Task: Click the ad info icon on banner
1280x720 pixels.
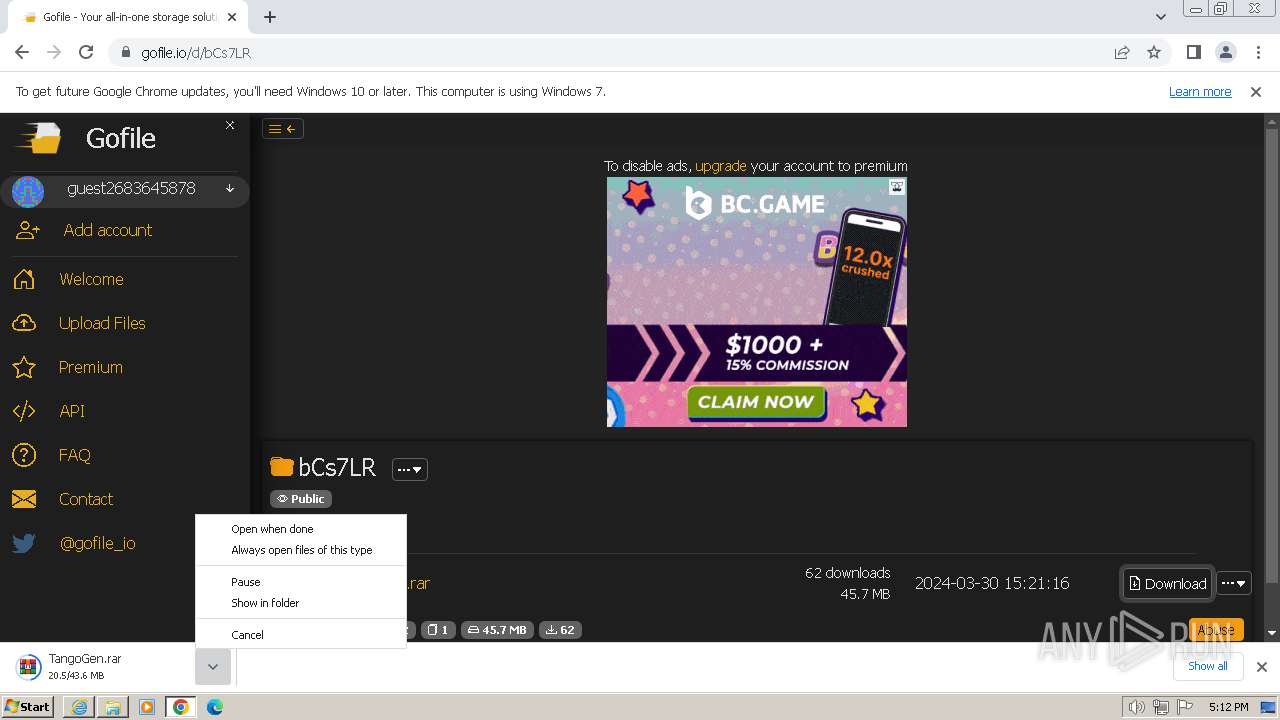Action: click(897, 186)
